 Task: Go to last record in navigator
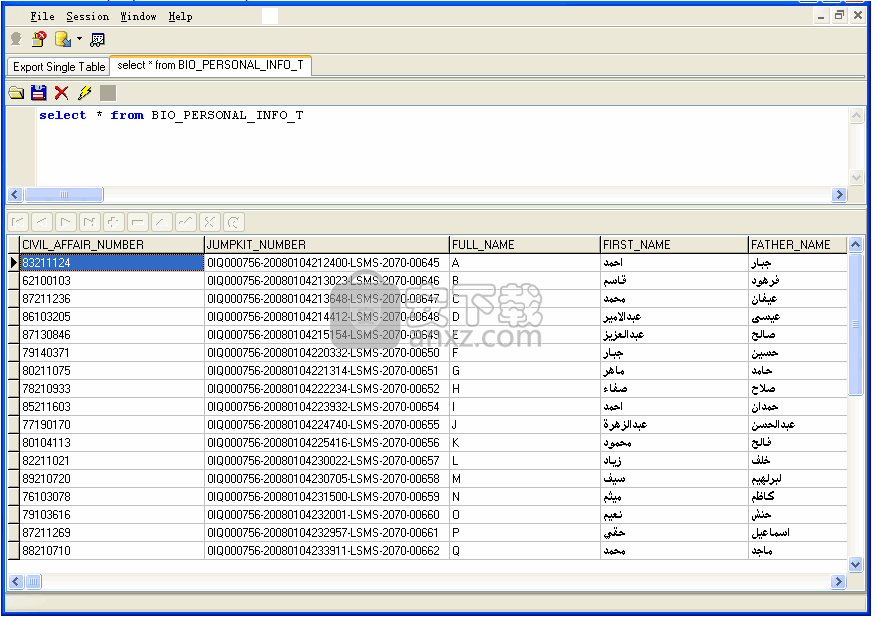pyautogui.click(x=90, y=222)
